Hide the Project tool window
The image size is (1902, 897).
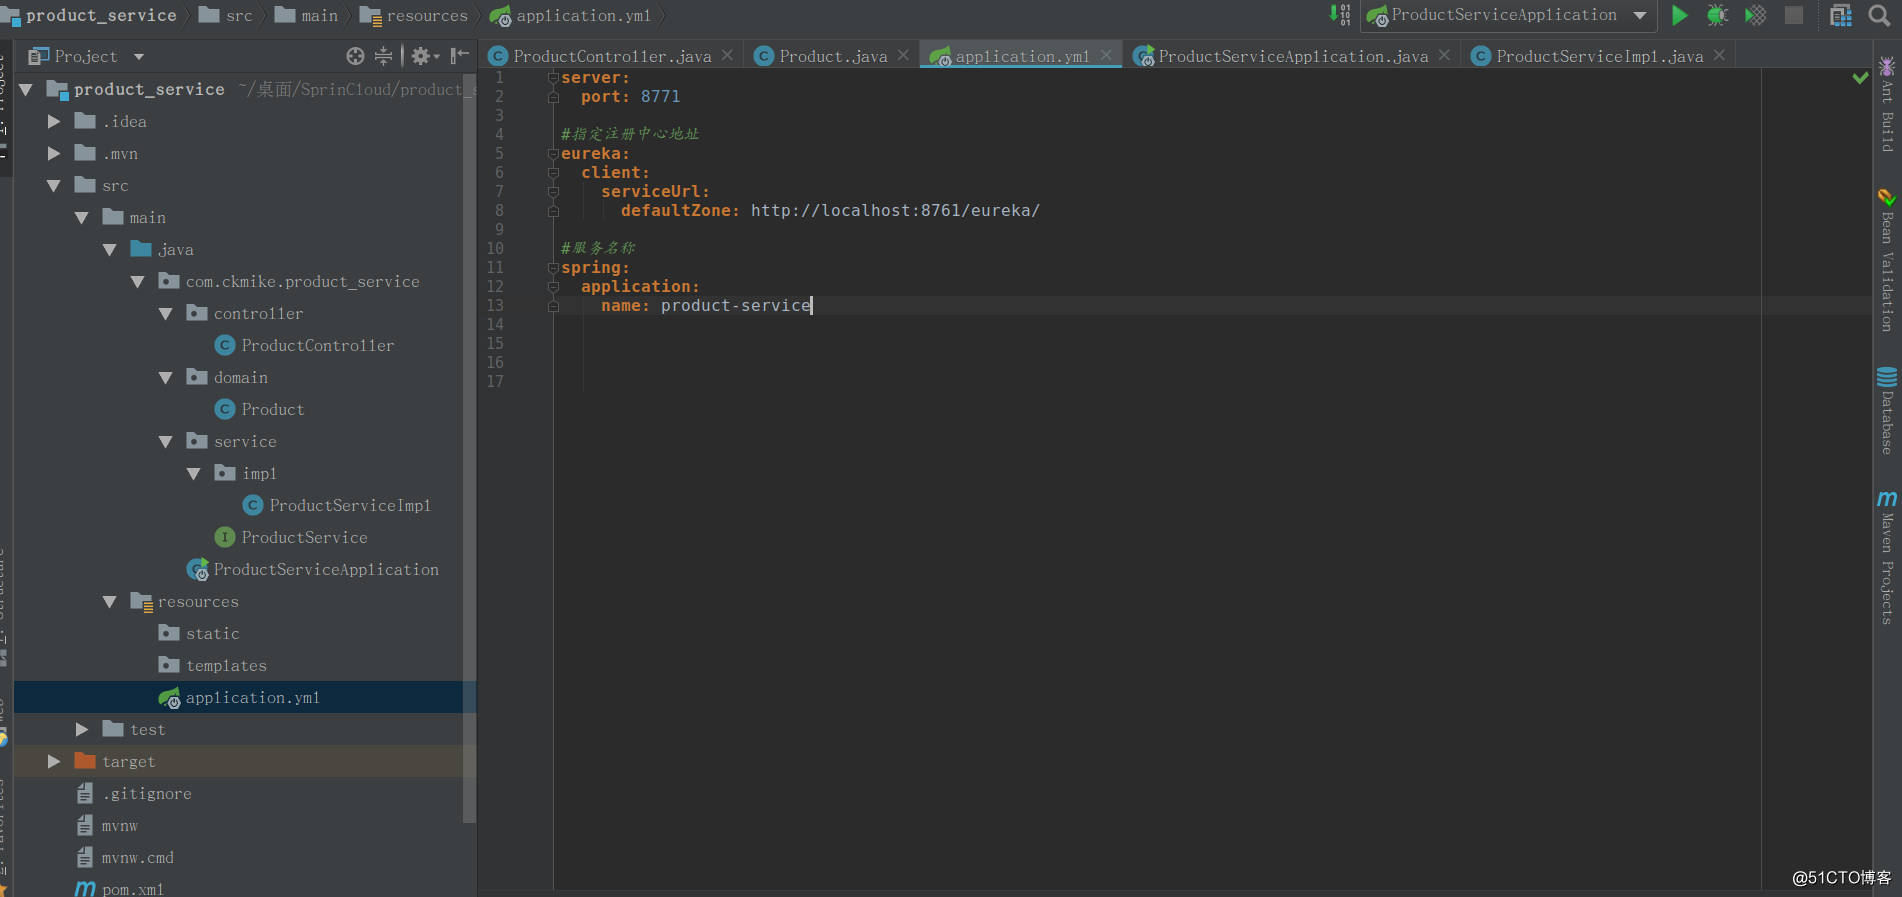pos(459,56)
